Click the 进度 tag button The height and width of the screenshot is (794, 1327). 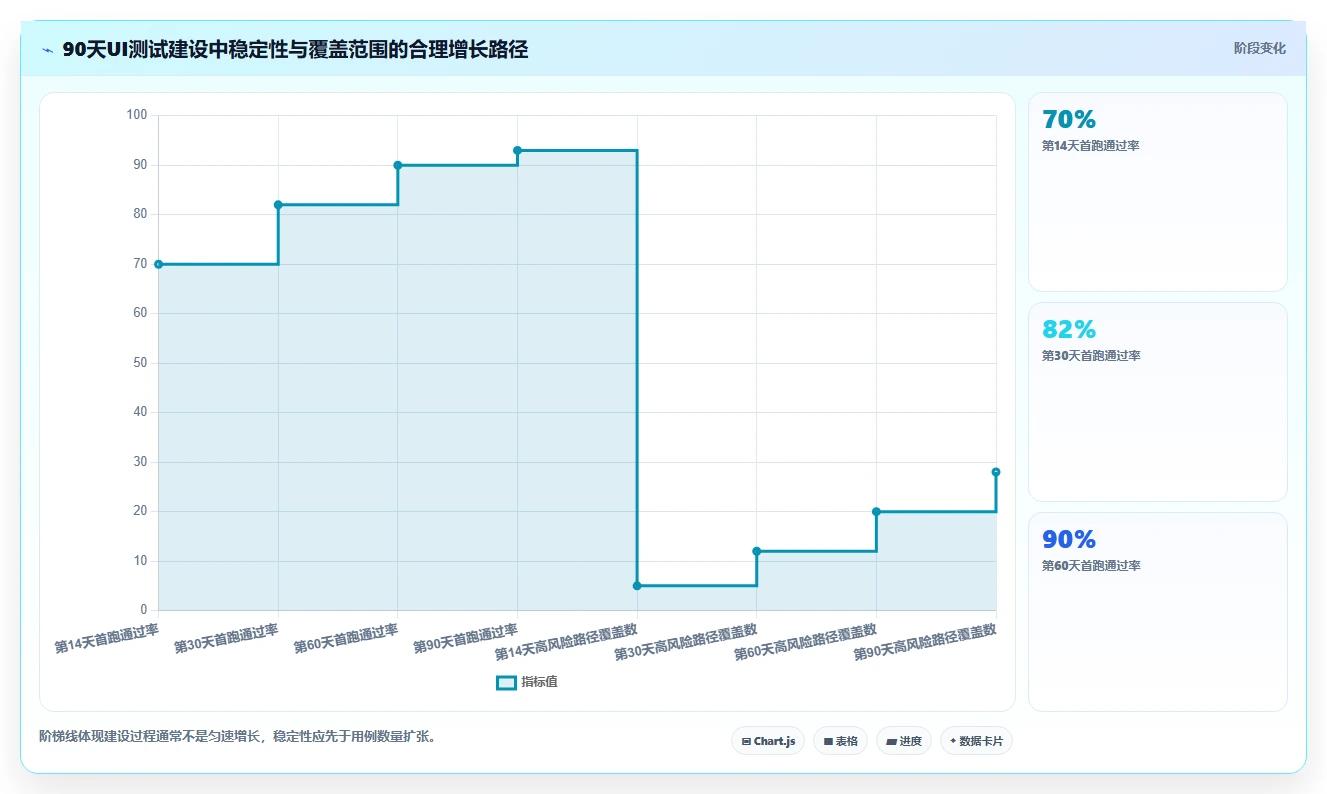pos(904,741)
